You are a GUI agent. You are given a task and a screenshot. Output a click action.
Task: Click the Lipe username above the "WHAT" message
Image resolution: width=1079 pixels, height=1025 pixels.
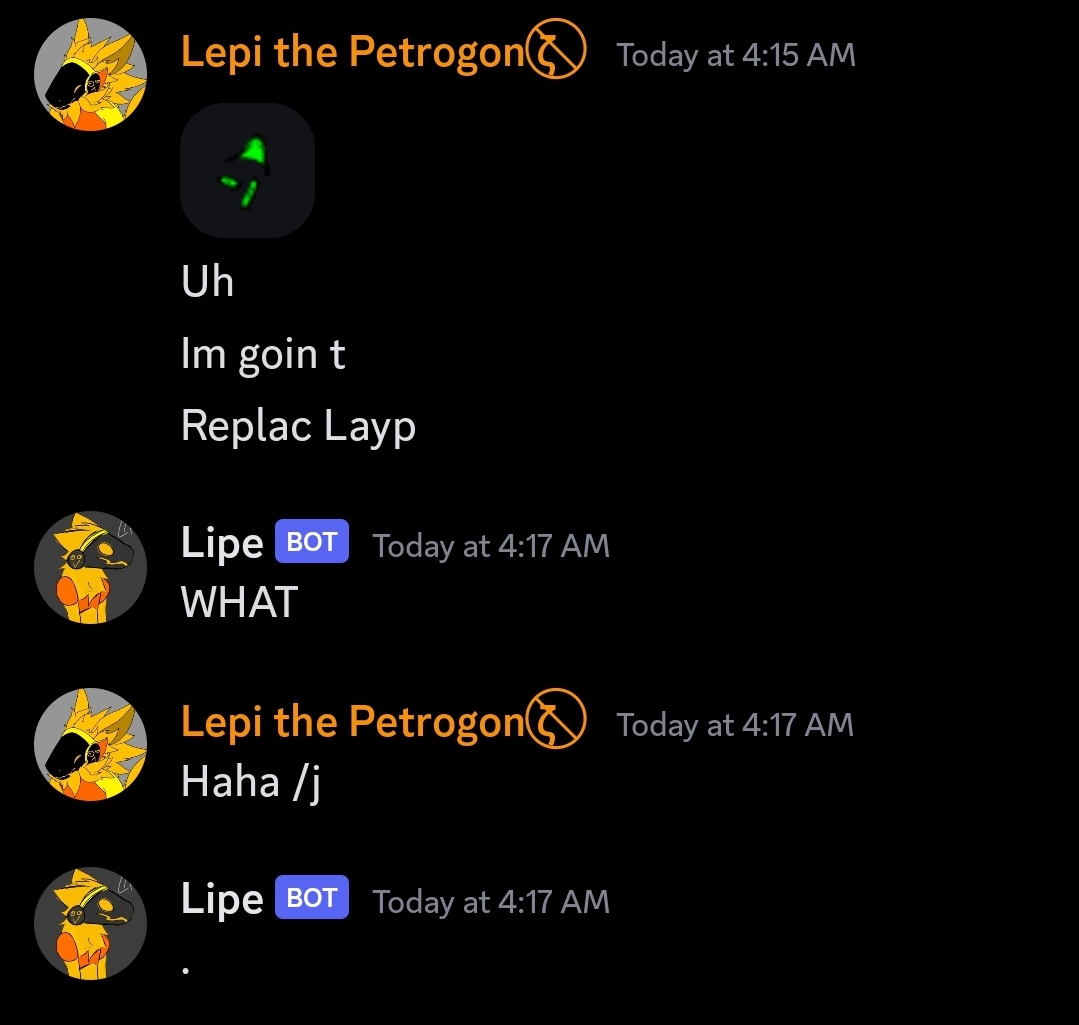[222, 544]
